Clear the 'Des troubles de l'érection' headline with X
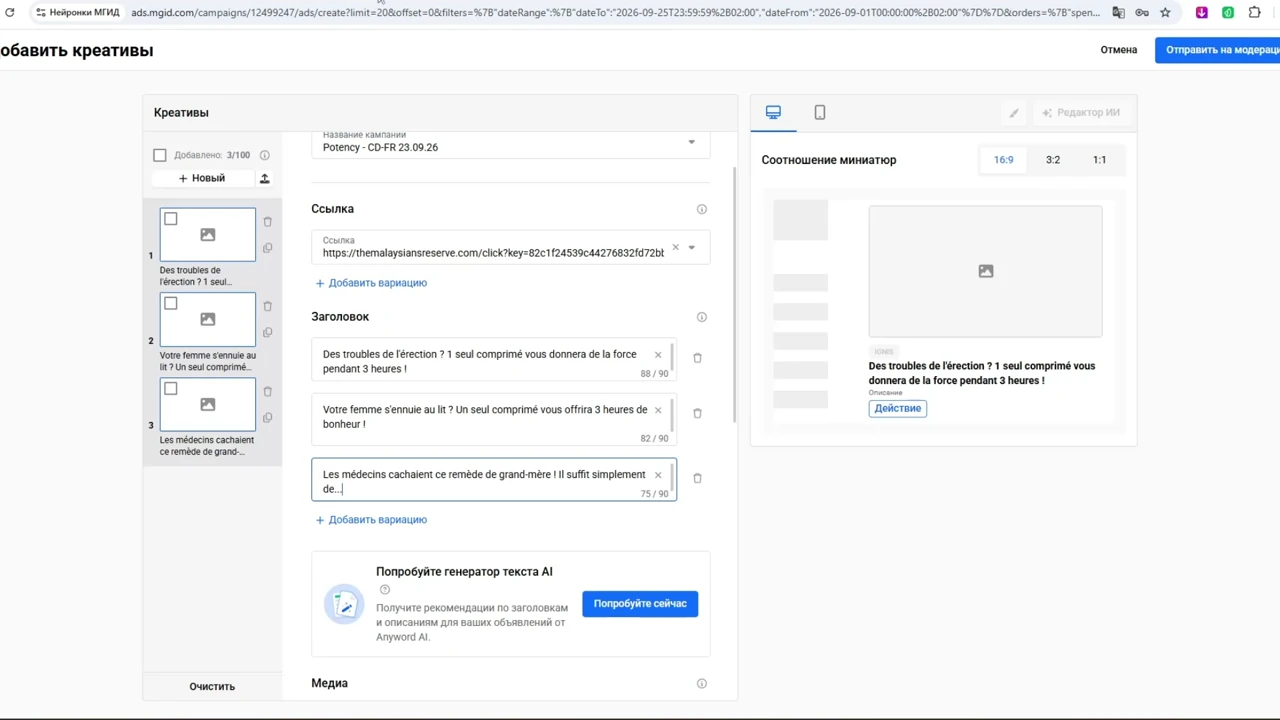The width and height of the screenshot is (1280, 720). (658, 355)
